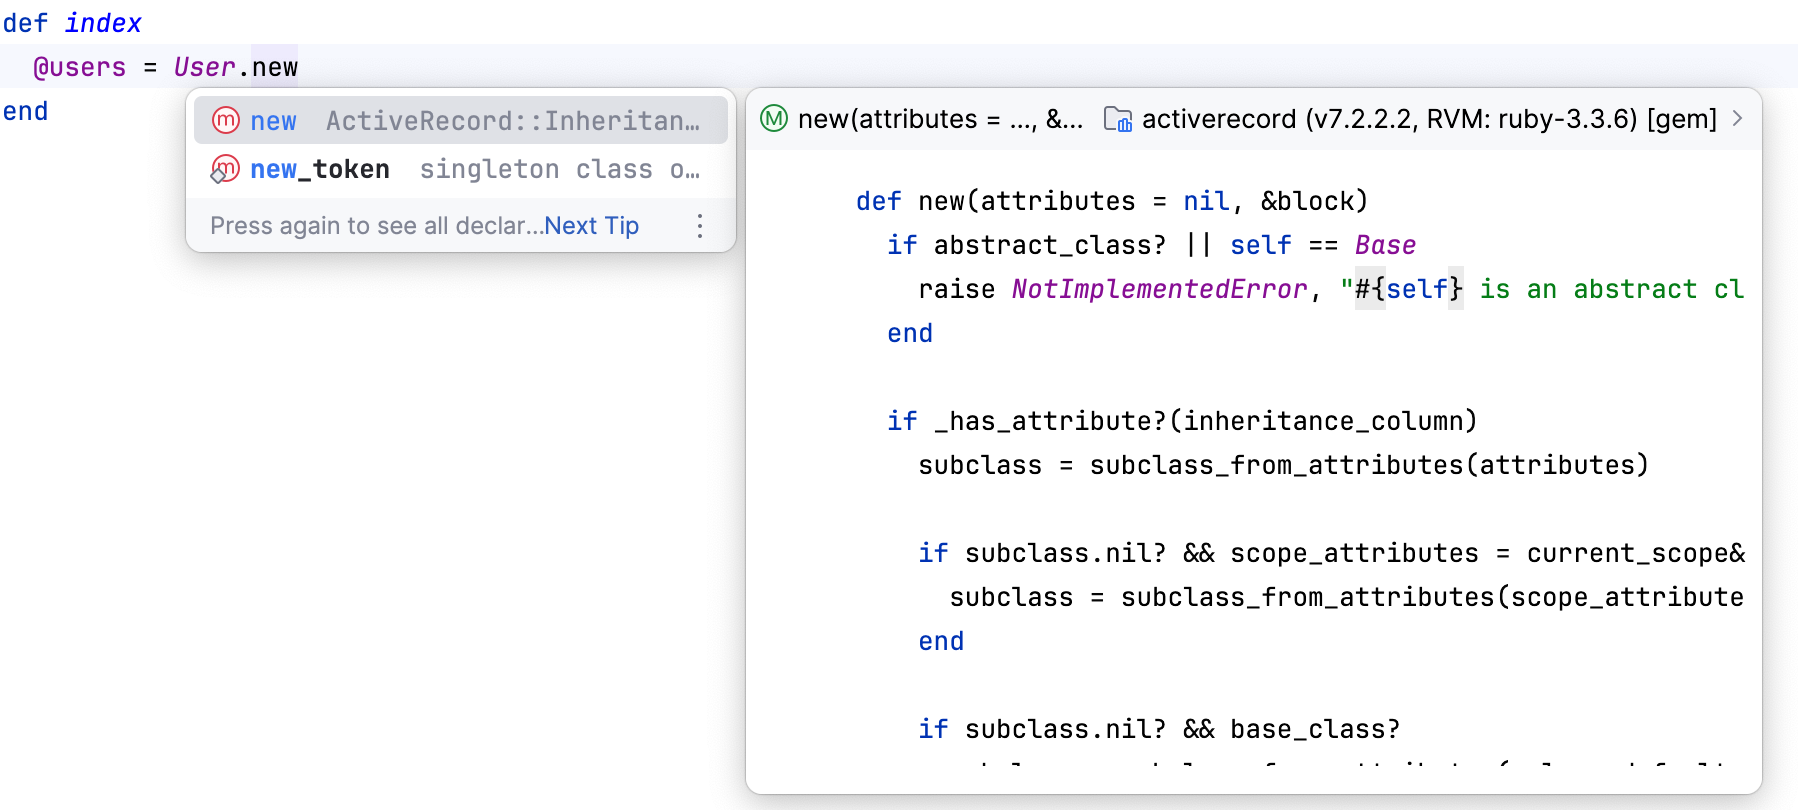This screenshot has height=810, width=1798.
Task: Click the red method icon beside new
Action: click(226, 121)
